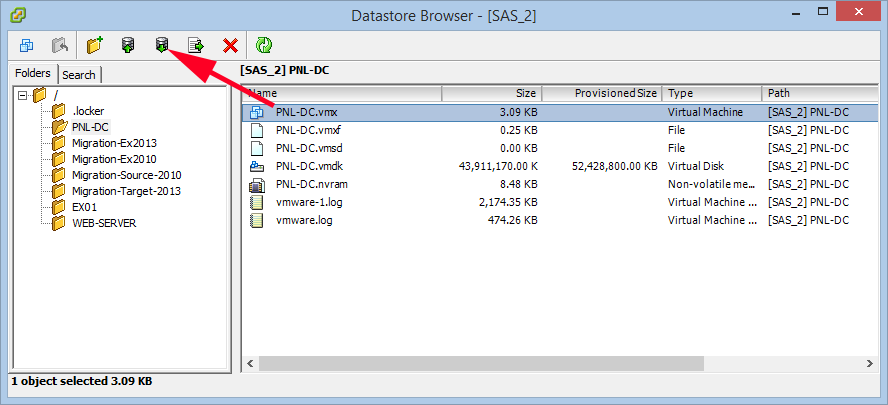The image size is (888, 405).
Task: Click the vmware.log file icon
Action: click(x=257, y=220)
